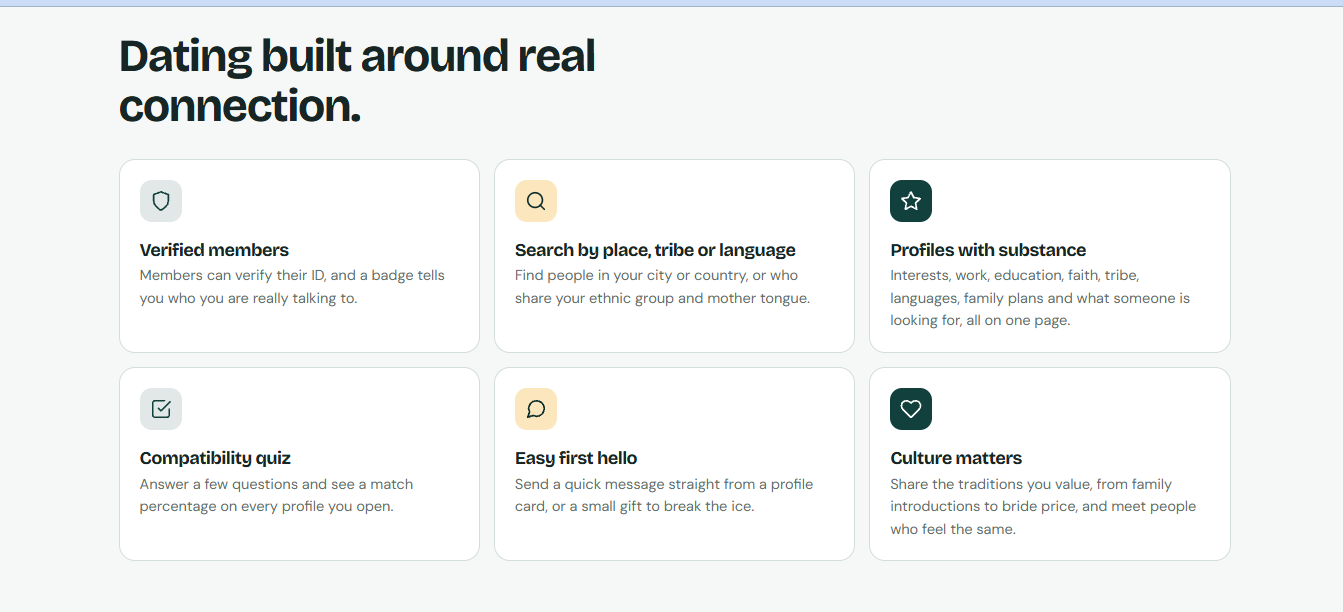Click the star icon for Profiles with substance
The image size is (1343, 612).
point(911,201)
